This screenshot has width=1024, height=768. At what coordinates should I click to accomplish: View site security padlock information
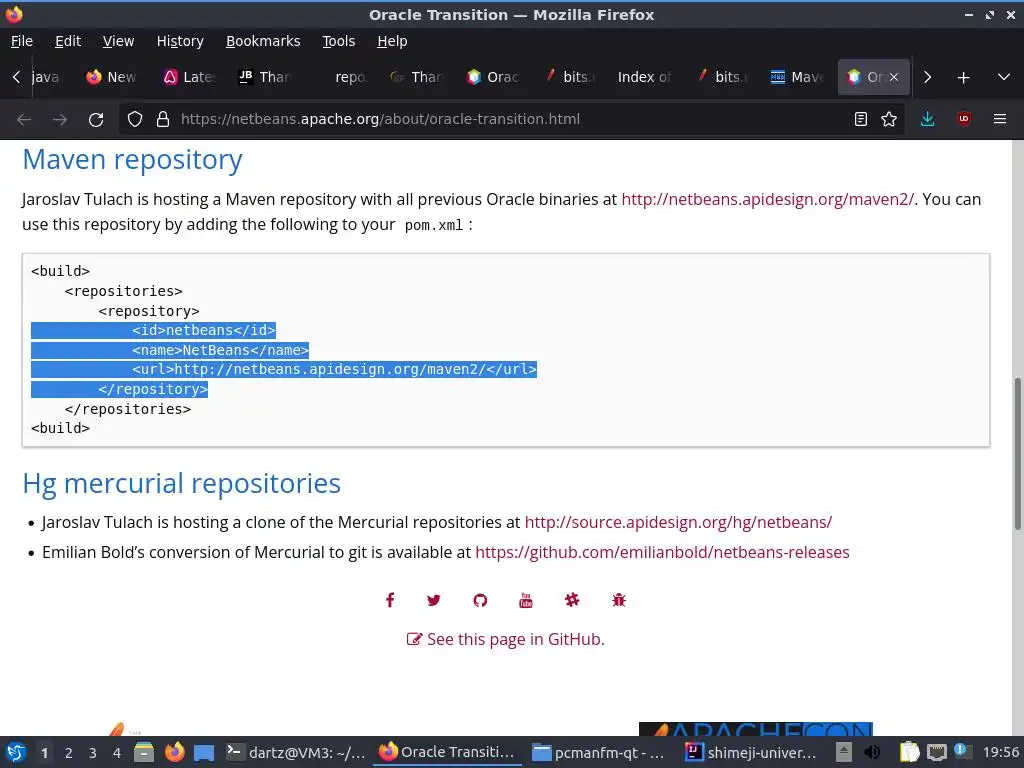(x=163, y=120)
